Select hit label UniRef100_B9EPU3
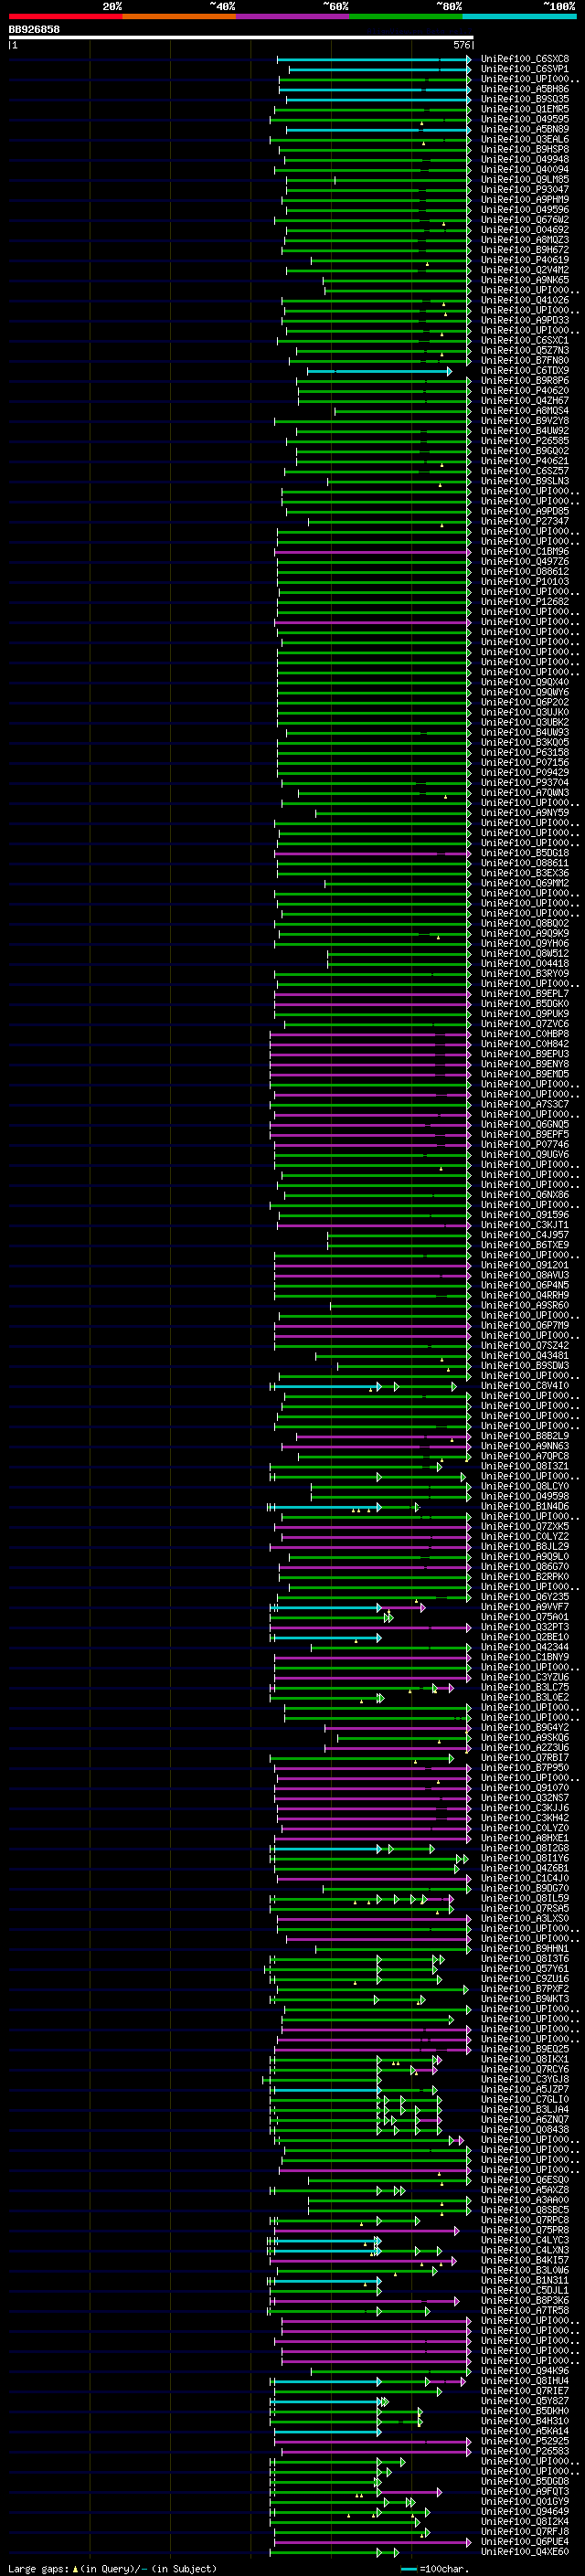Image resolution: width=585 pixels, height=2576 pixels. click(x=525, y=1054)
